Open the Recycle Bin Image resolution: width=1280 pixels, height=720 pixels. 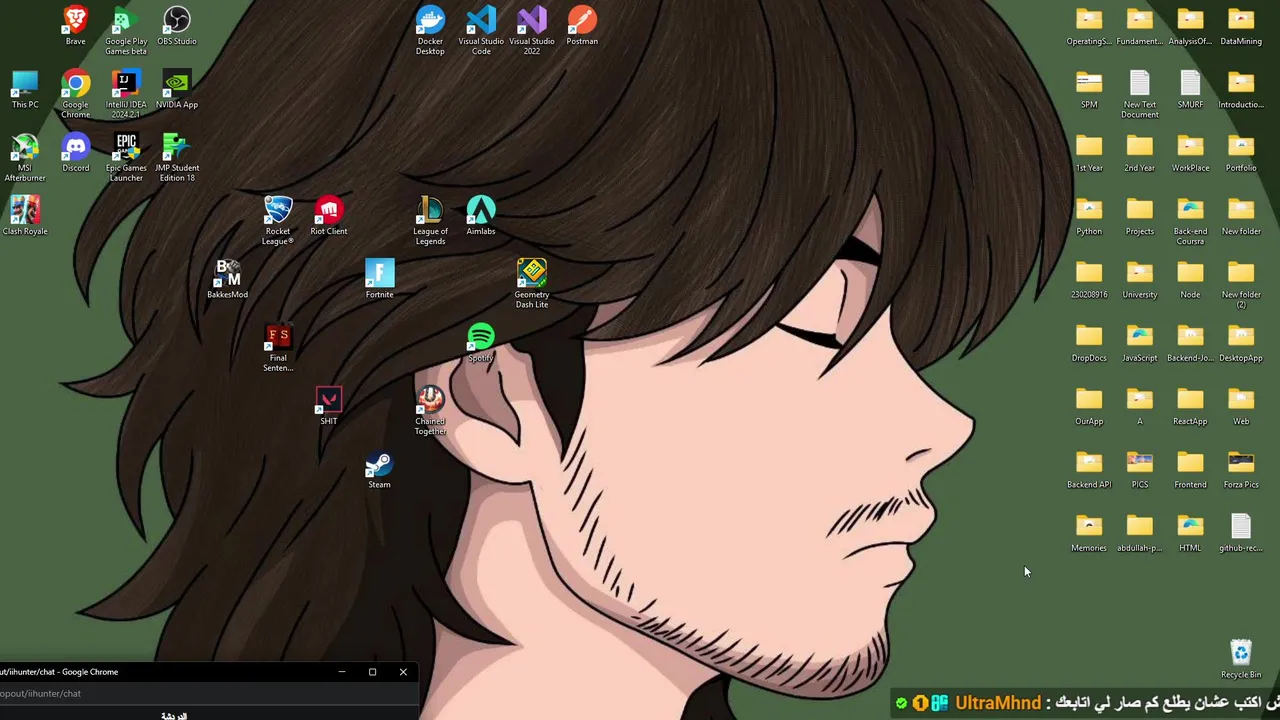click(1241, 658)
